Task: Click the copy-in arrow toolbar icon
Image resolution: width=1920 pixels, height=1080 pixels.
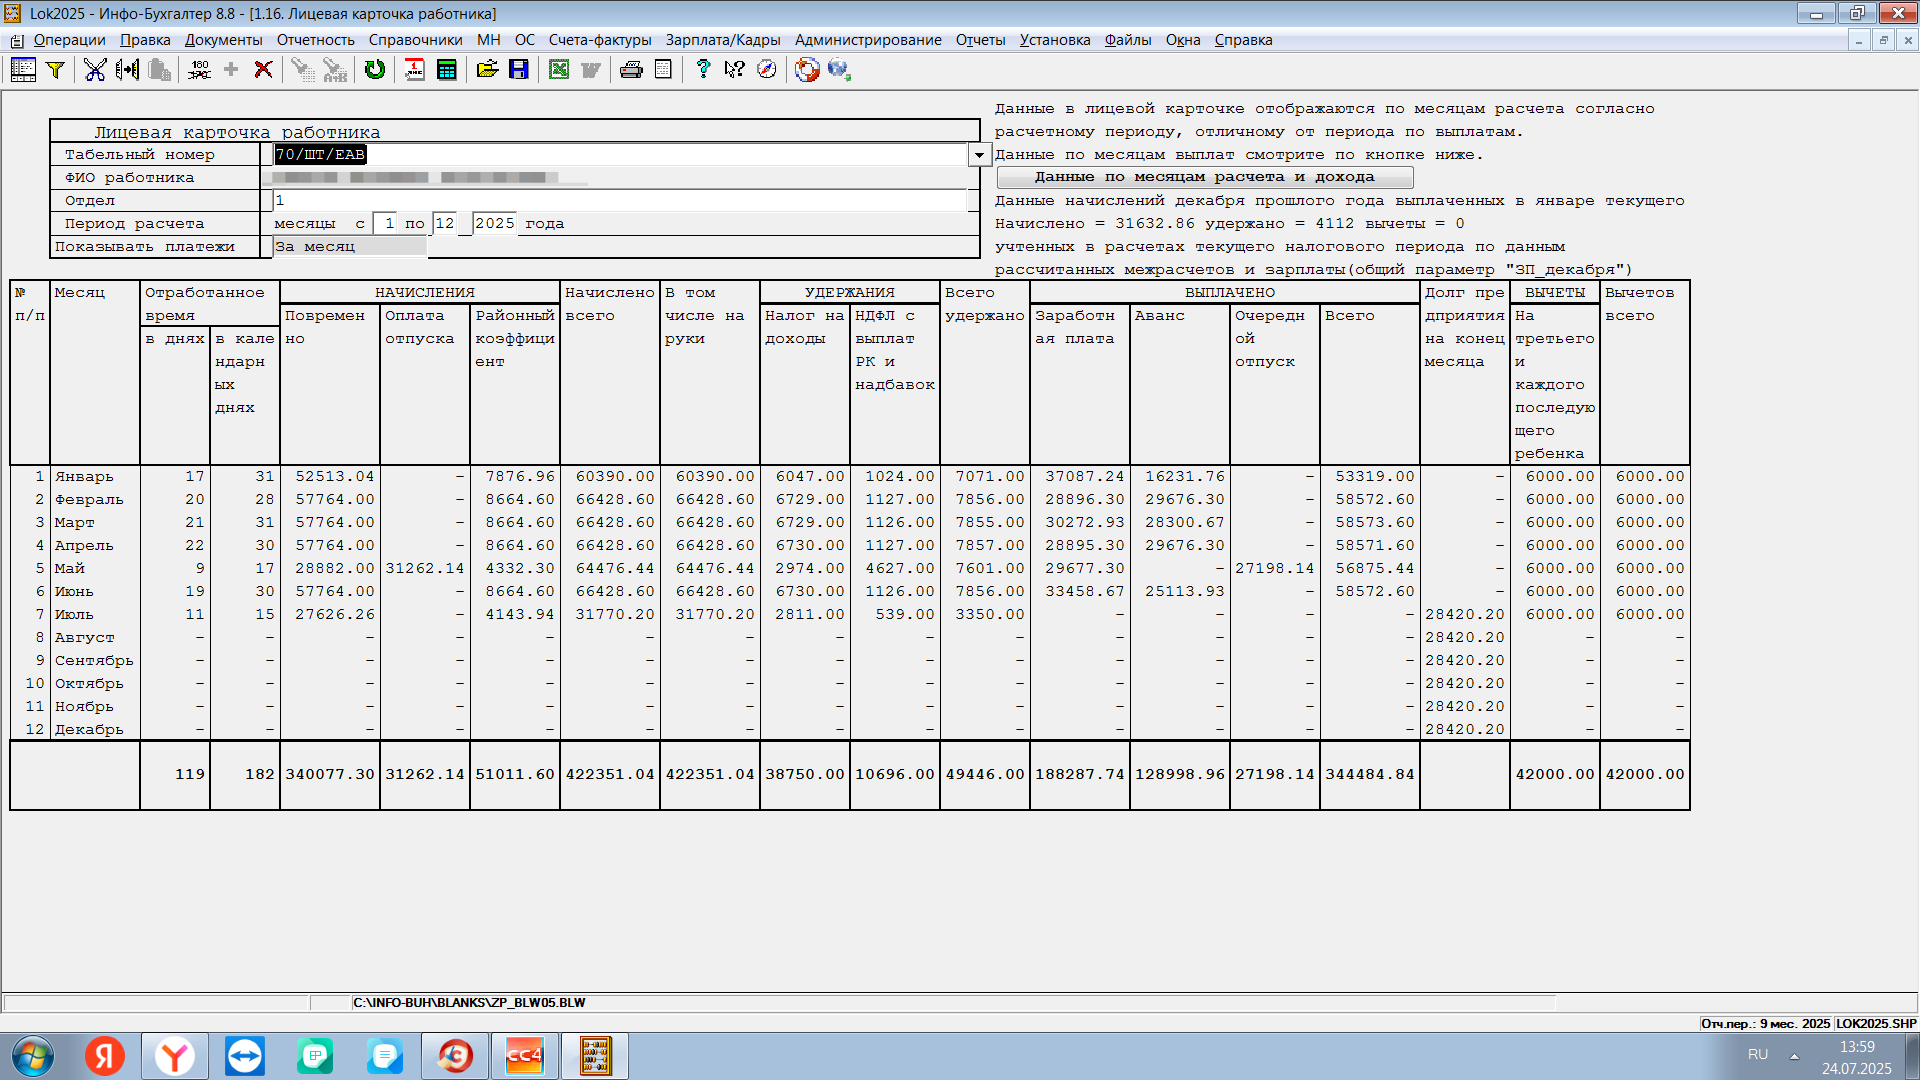Action: click(127, 69)
